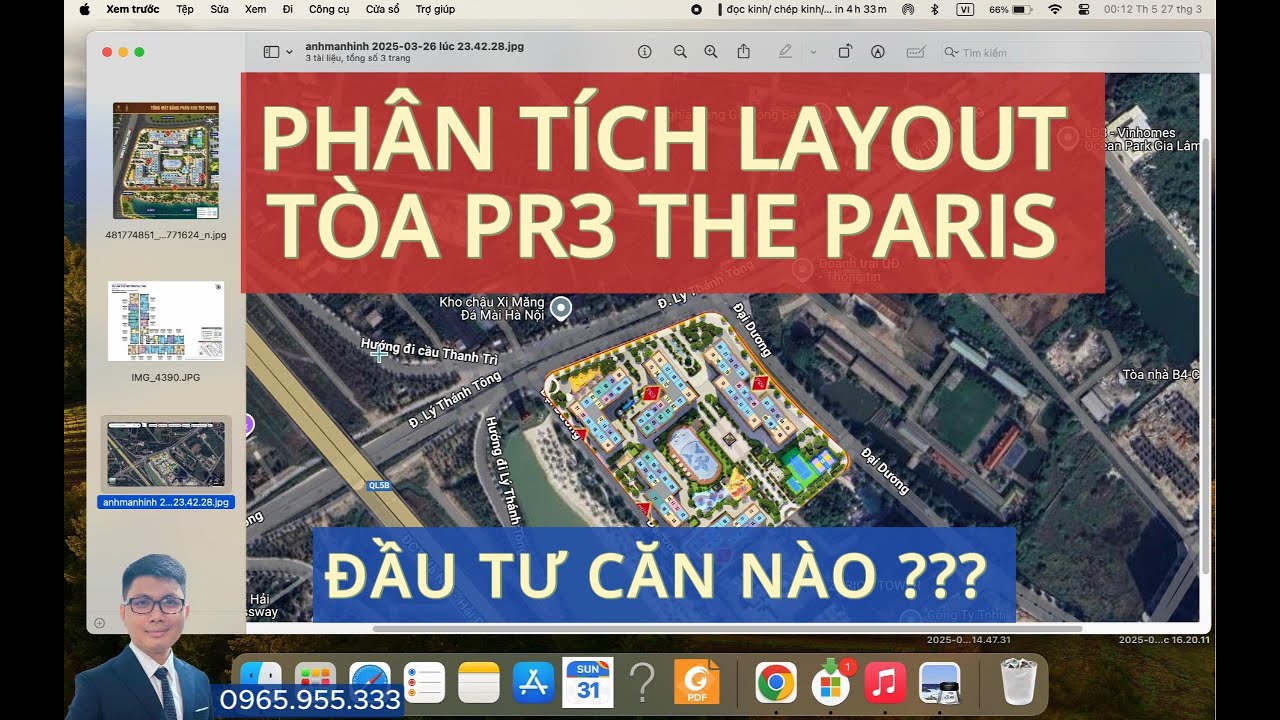This screenshot has height=720, width=1280.
Task: Rotate the image with toolbar button
Action: point(845,52)
